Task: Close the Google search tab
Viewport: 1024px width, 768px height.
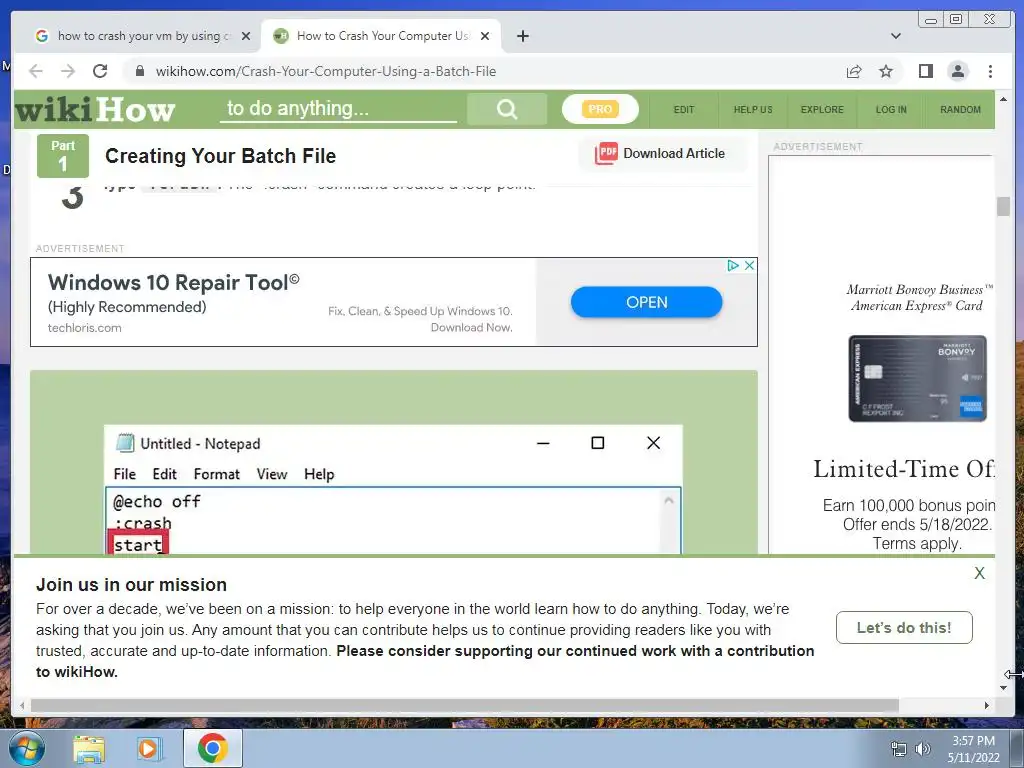Action: 246,36
